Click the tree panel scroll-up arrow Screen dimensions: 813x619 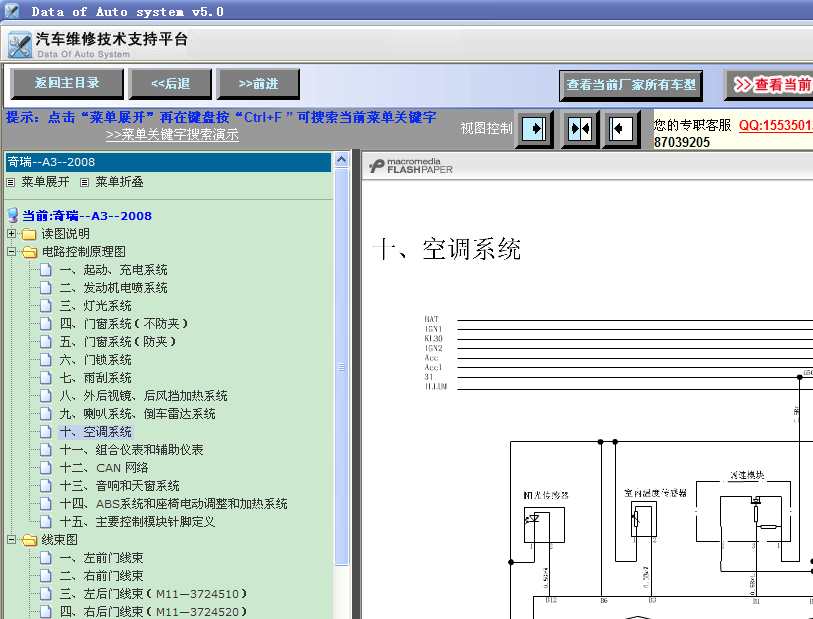[x=341, y=159]
